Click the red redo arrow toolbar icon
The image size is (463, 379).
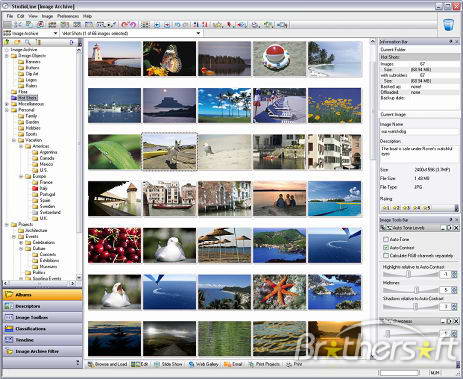pyautogui.click(x=125, y=24)
